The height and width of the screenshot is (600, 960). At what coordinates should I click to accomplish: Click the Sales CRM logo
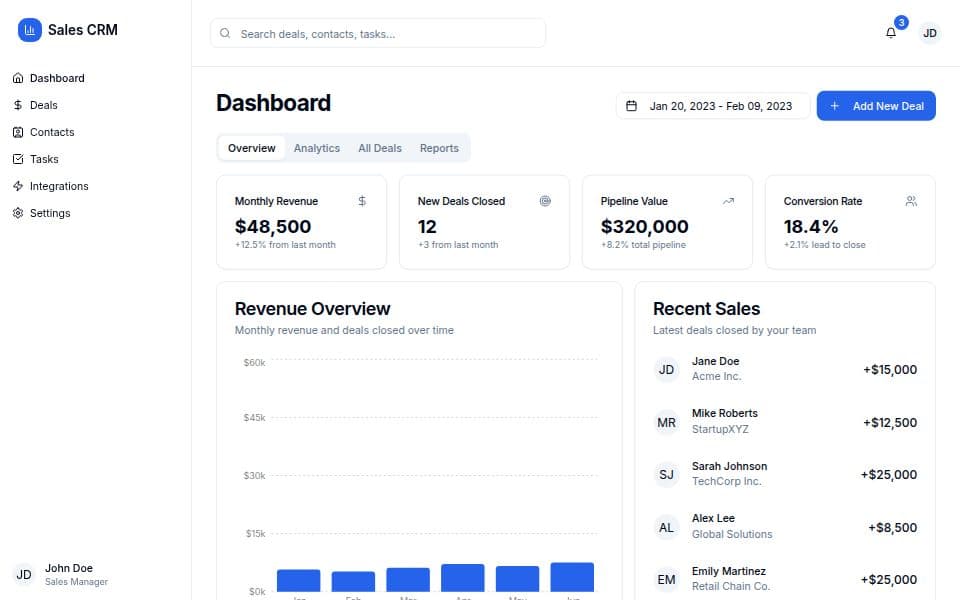coord(66,30)
